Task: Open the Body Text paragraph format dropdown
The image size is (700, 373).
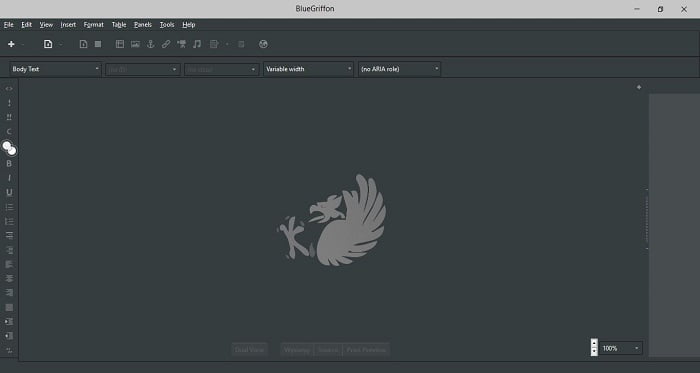Action: pos(55,69)
